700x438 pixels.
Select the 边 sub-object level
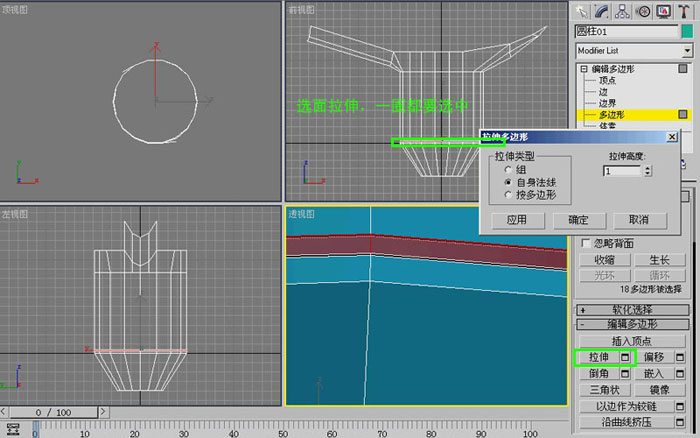603,92
